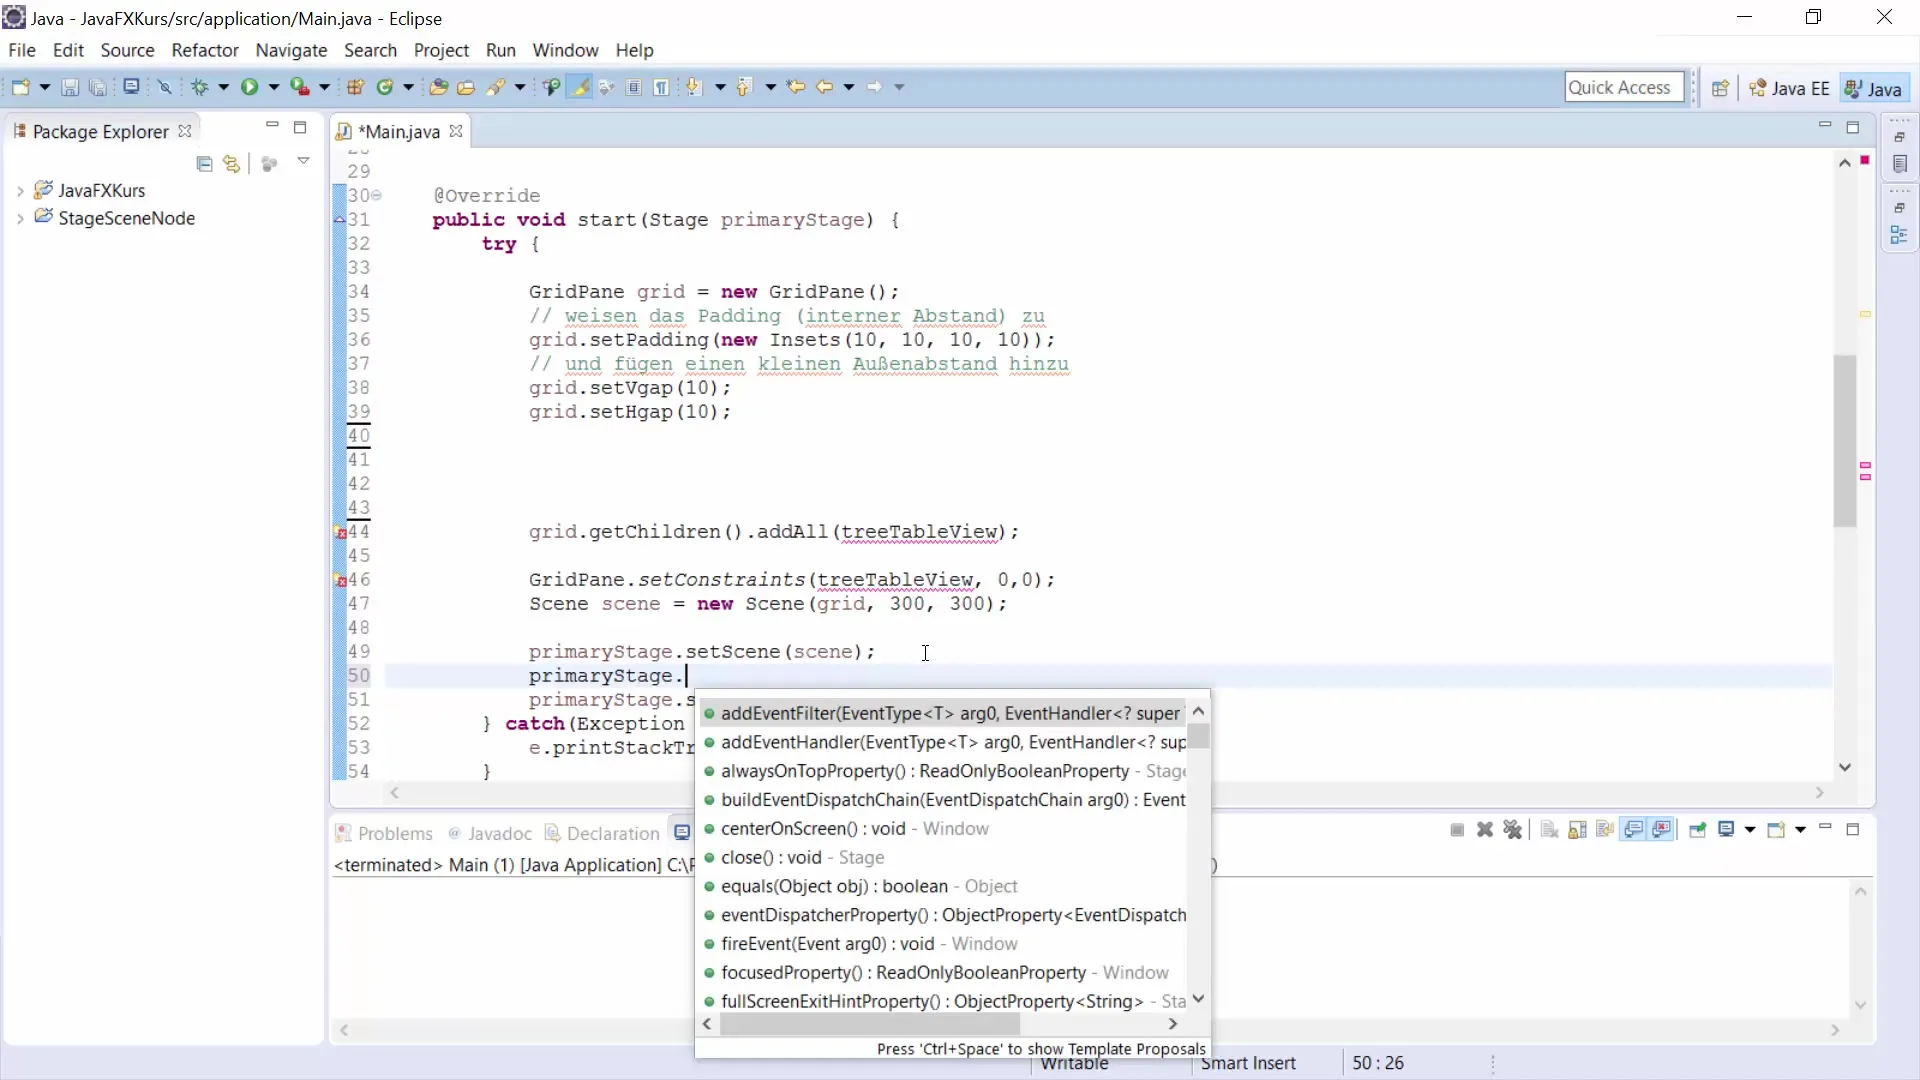Switch to the Javadoc tab
The height and width of the screenshot is (1080, 1920).
click(490, 833)
